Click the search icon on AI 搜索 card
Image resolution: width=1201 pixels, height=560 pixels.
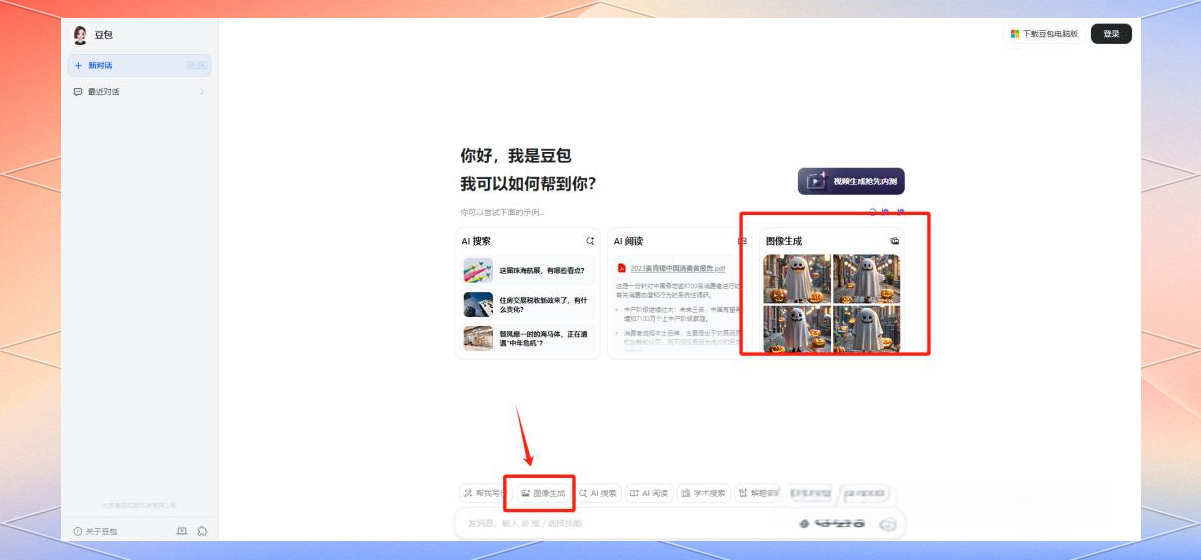[590, 241]
